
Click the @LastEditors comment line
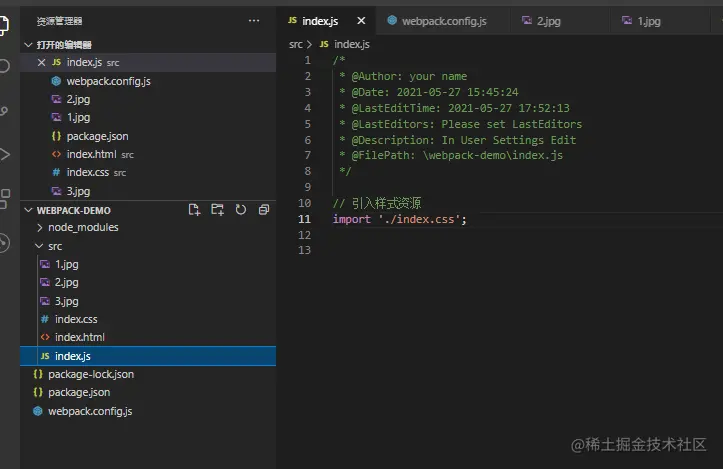461,124
